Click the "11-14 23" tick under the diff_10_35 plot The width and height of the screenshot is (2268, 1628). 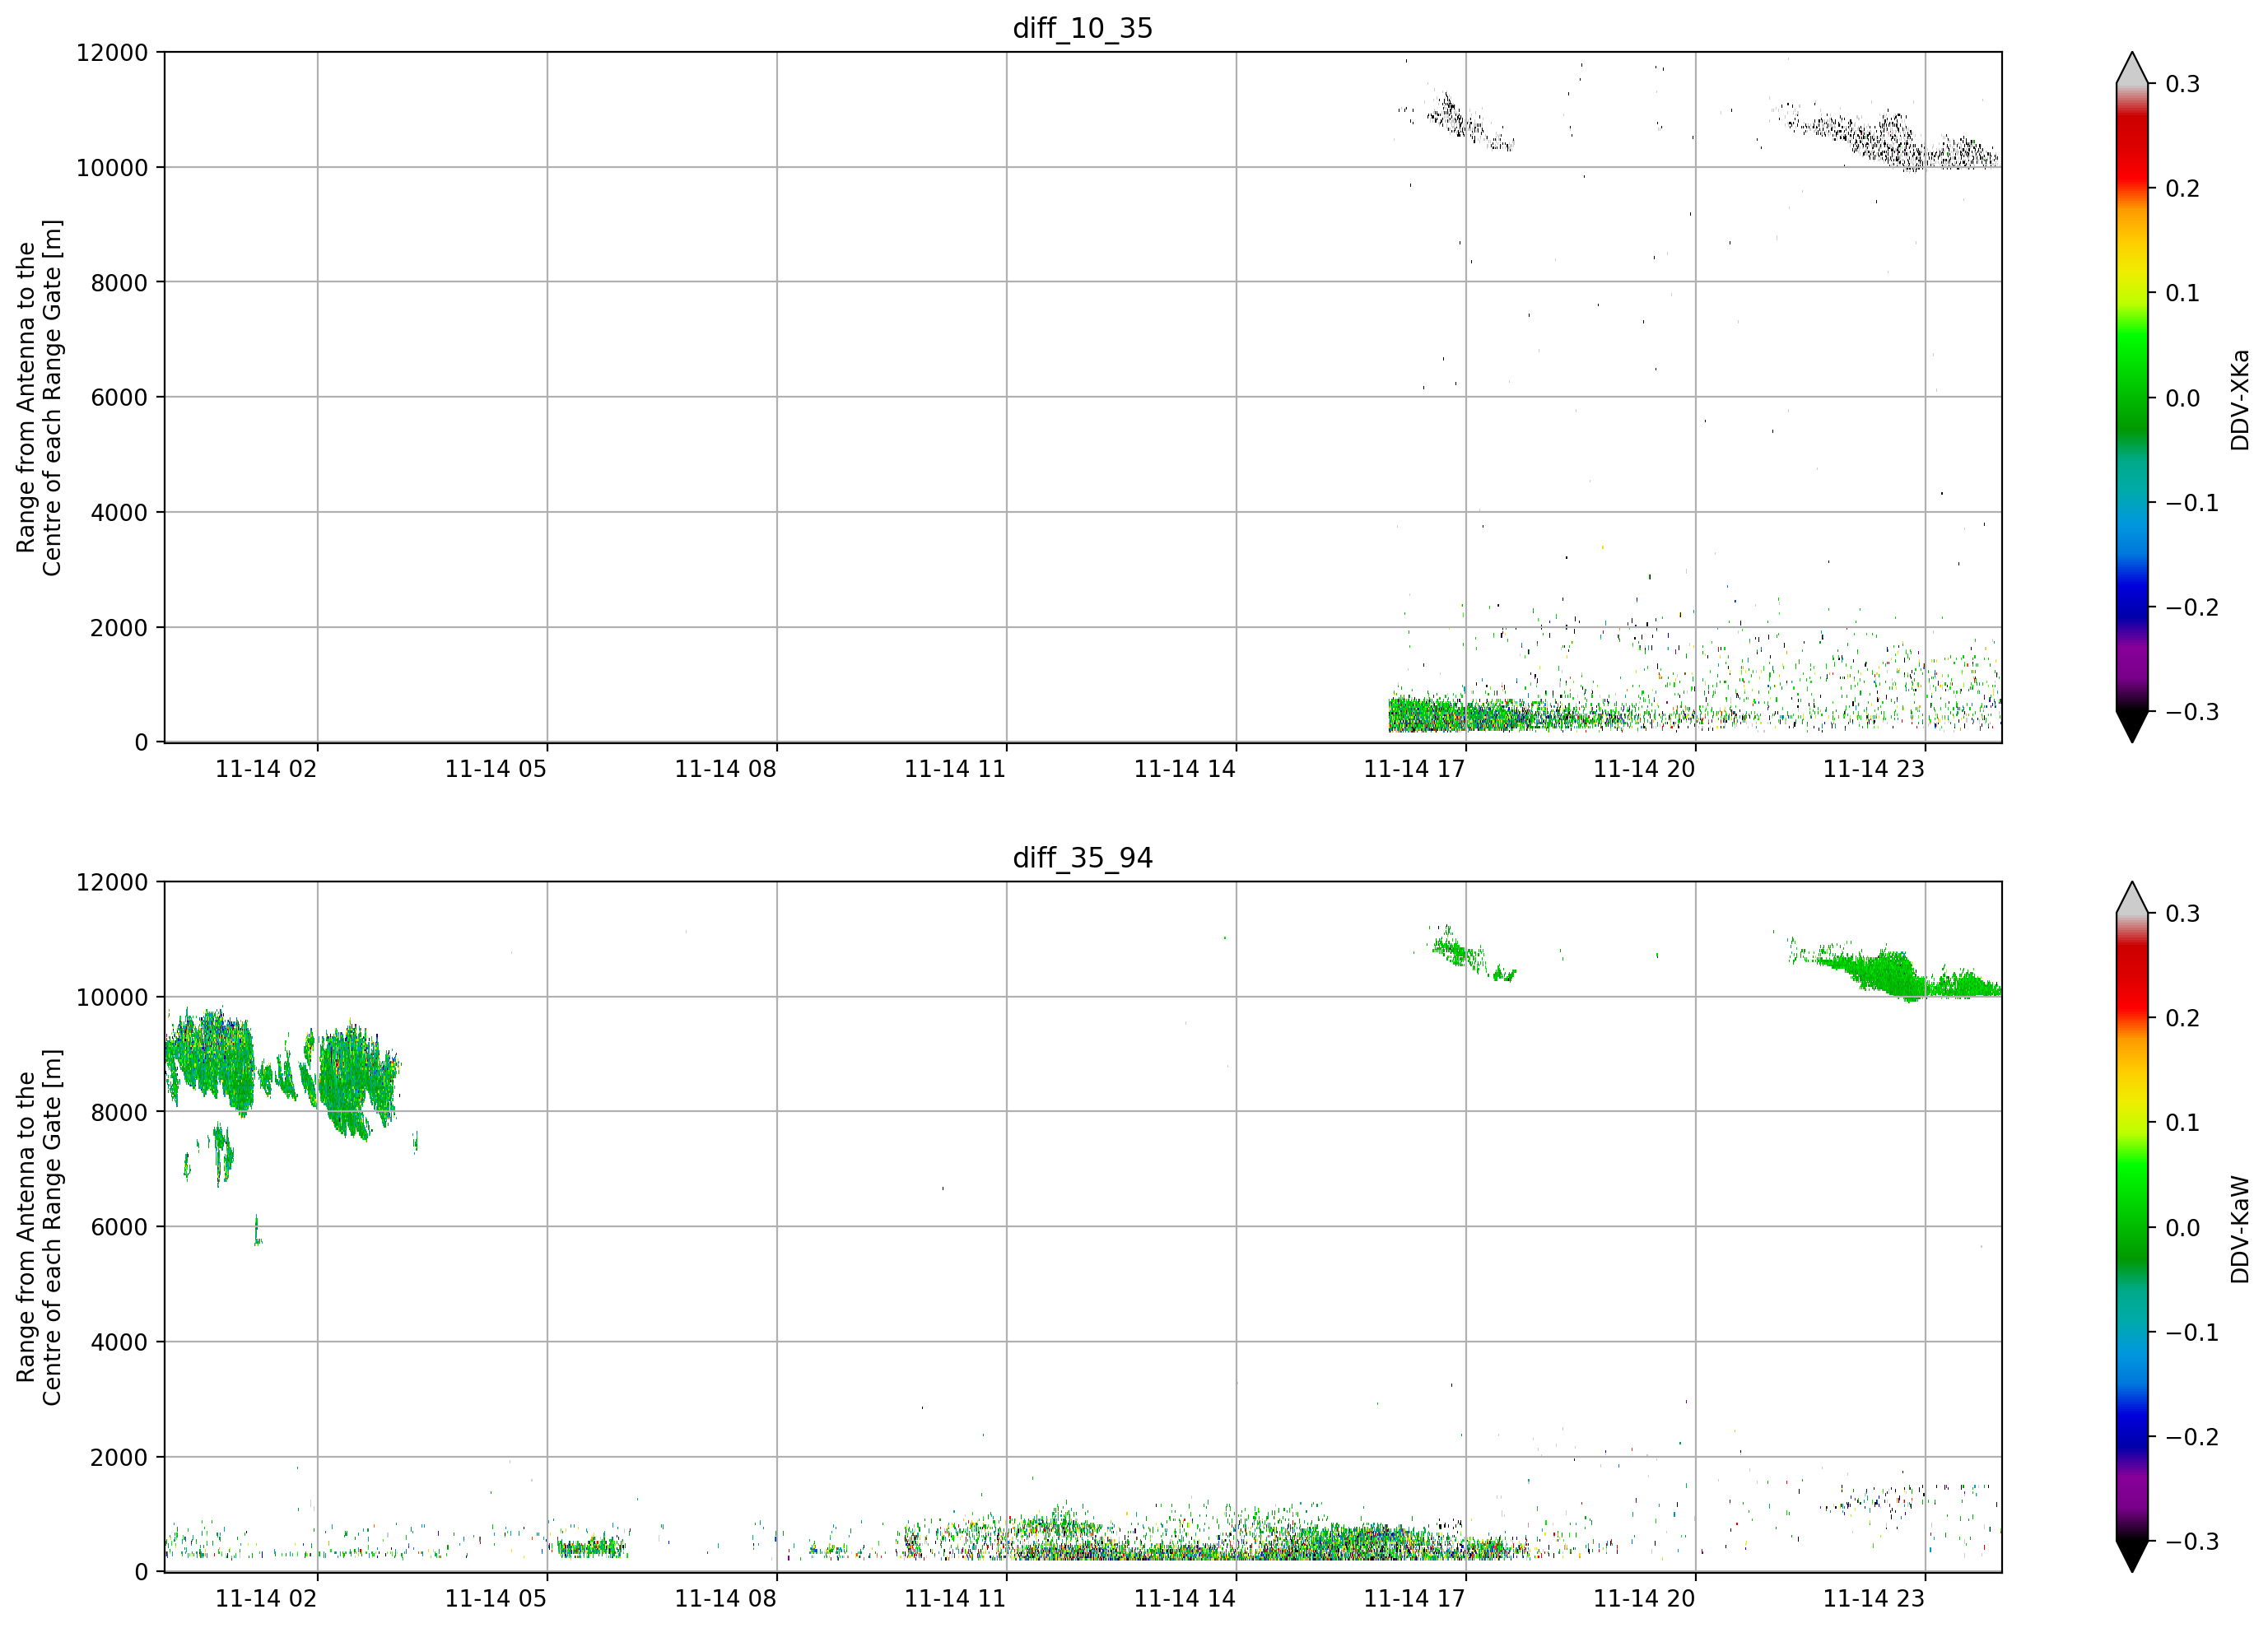click(x=1874, y=769)
